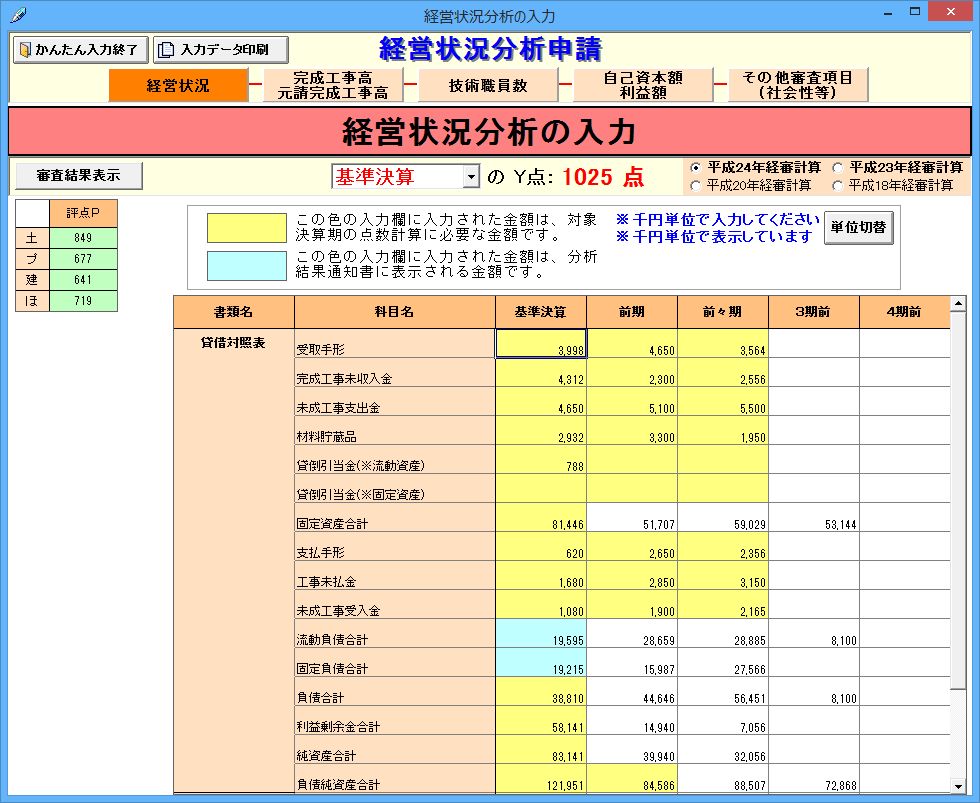
Task: Click the 4期前 column header
Action: coord(904,312)
